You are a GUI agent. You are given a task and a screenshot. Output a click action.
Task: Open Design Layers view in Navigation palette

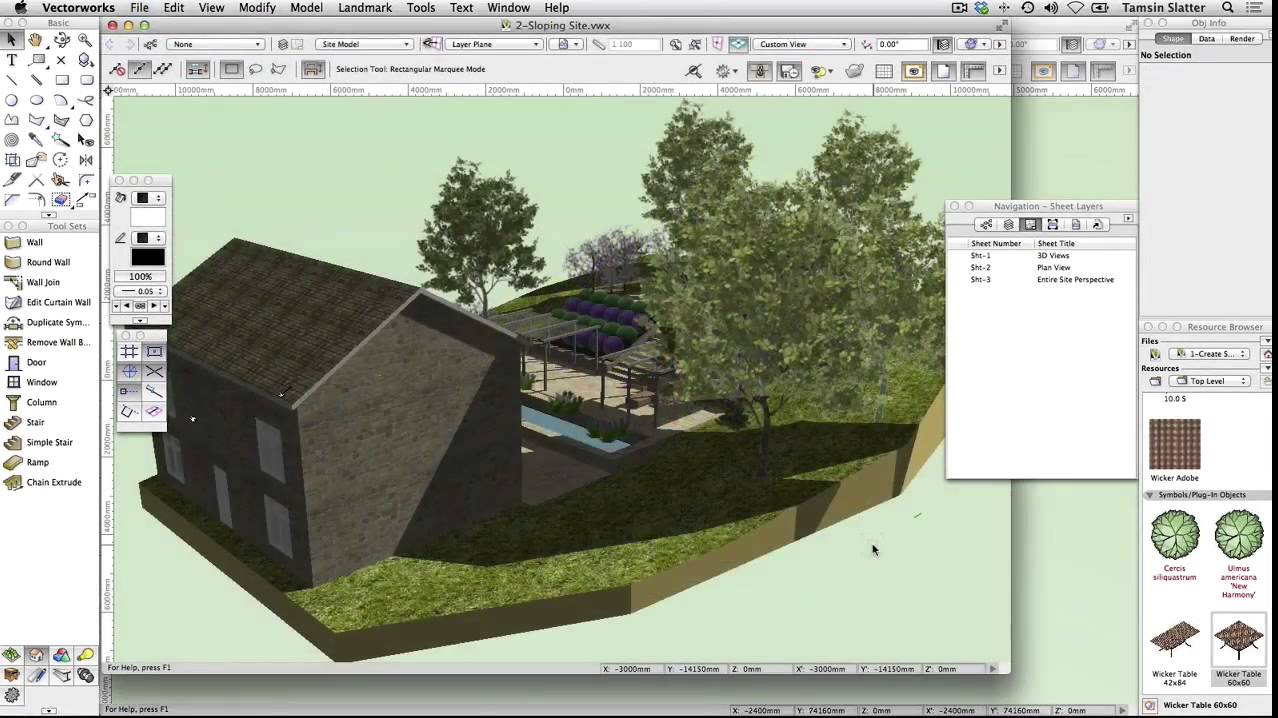coord(1008,224)
